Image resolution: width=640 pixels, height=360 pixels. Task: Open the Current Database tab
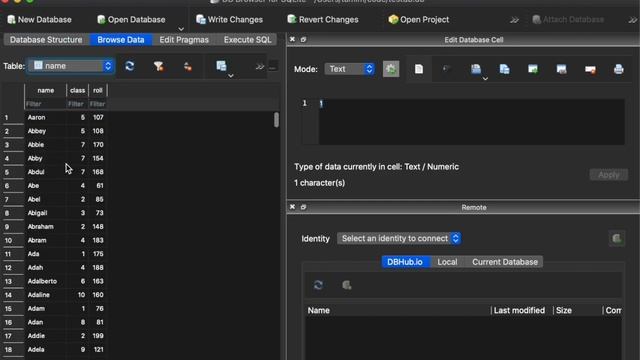(505, 262)
